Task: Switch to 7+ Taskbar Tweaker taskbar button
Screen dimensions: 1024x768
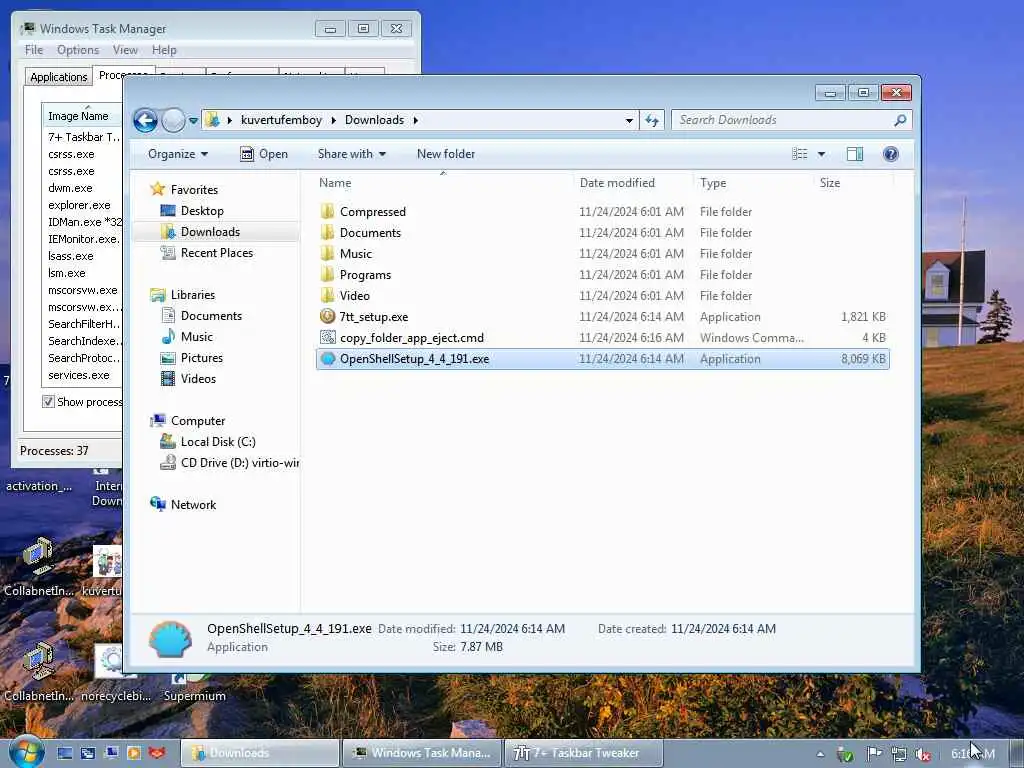Action: click(x=584, y=754)
